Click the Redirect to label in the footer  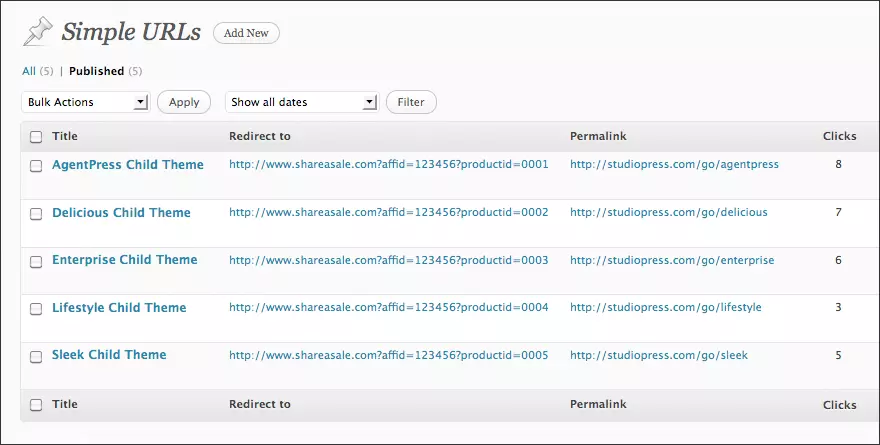(260, 404)
